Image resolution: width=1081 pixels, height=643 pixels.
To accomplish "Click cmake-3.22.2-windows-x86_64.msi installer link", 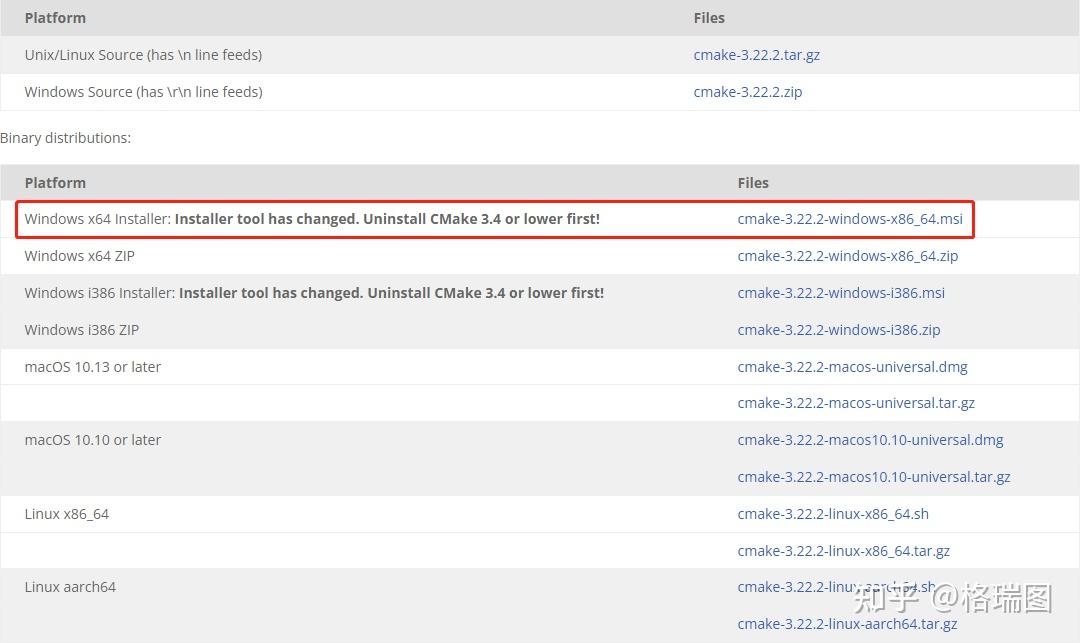I will click(849, 219).
